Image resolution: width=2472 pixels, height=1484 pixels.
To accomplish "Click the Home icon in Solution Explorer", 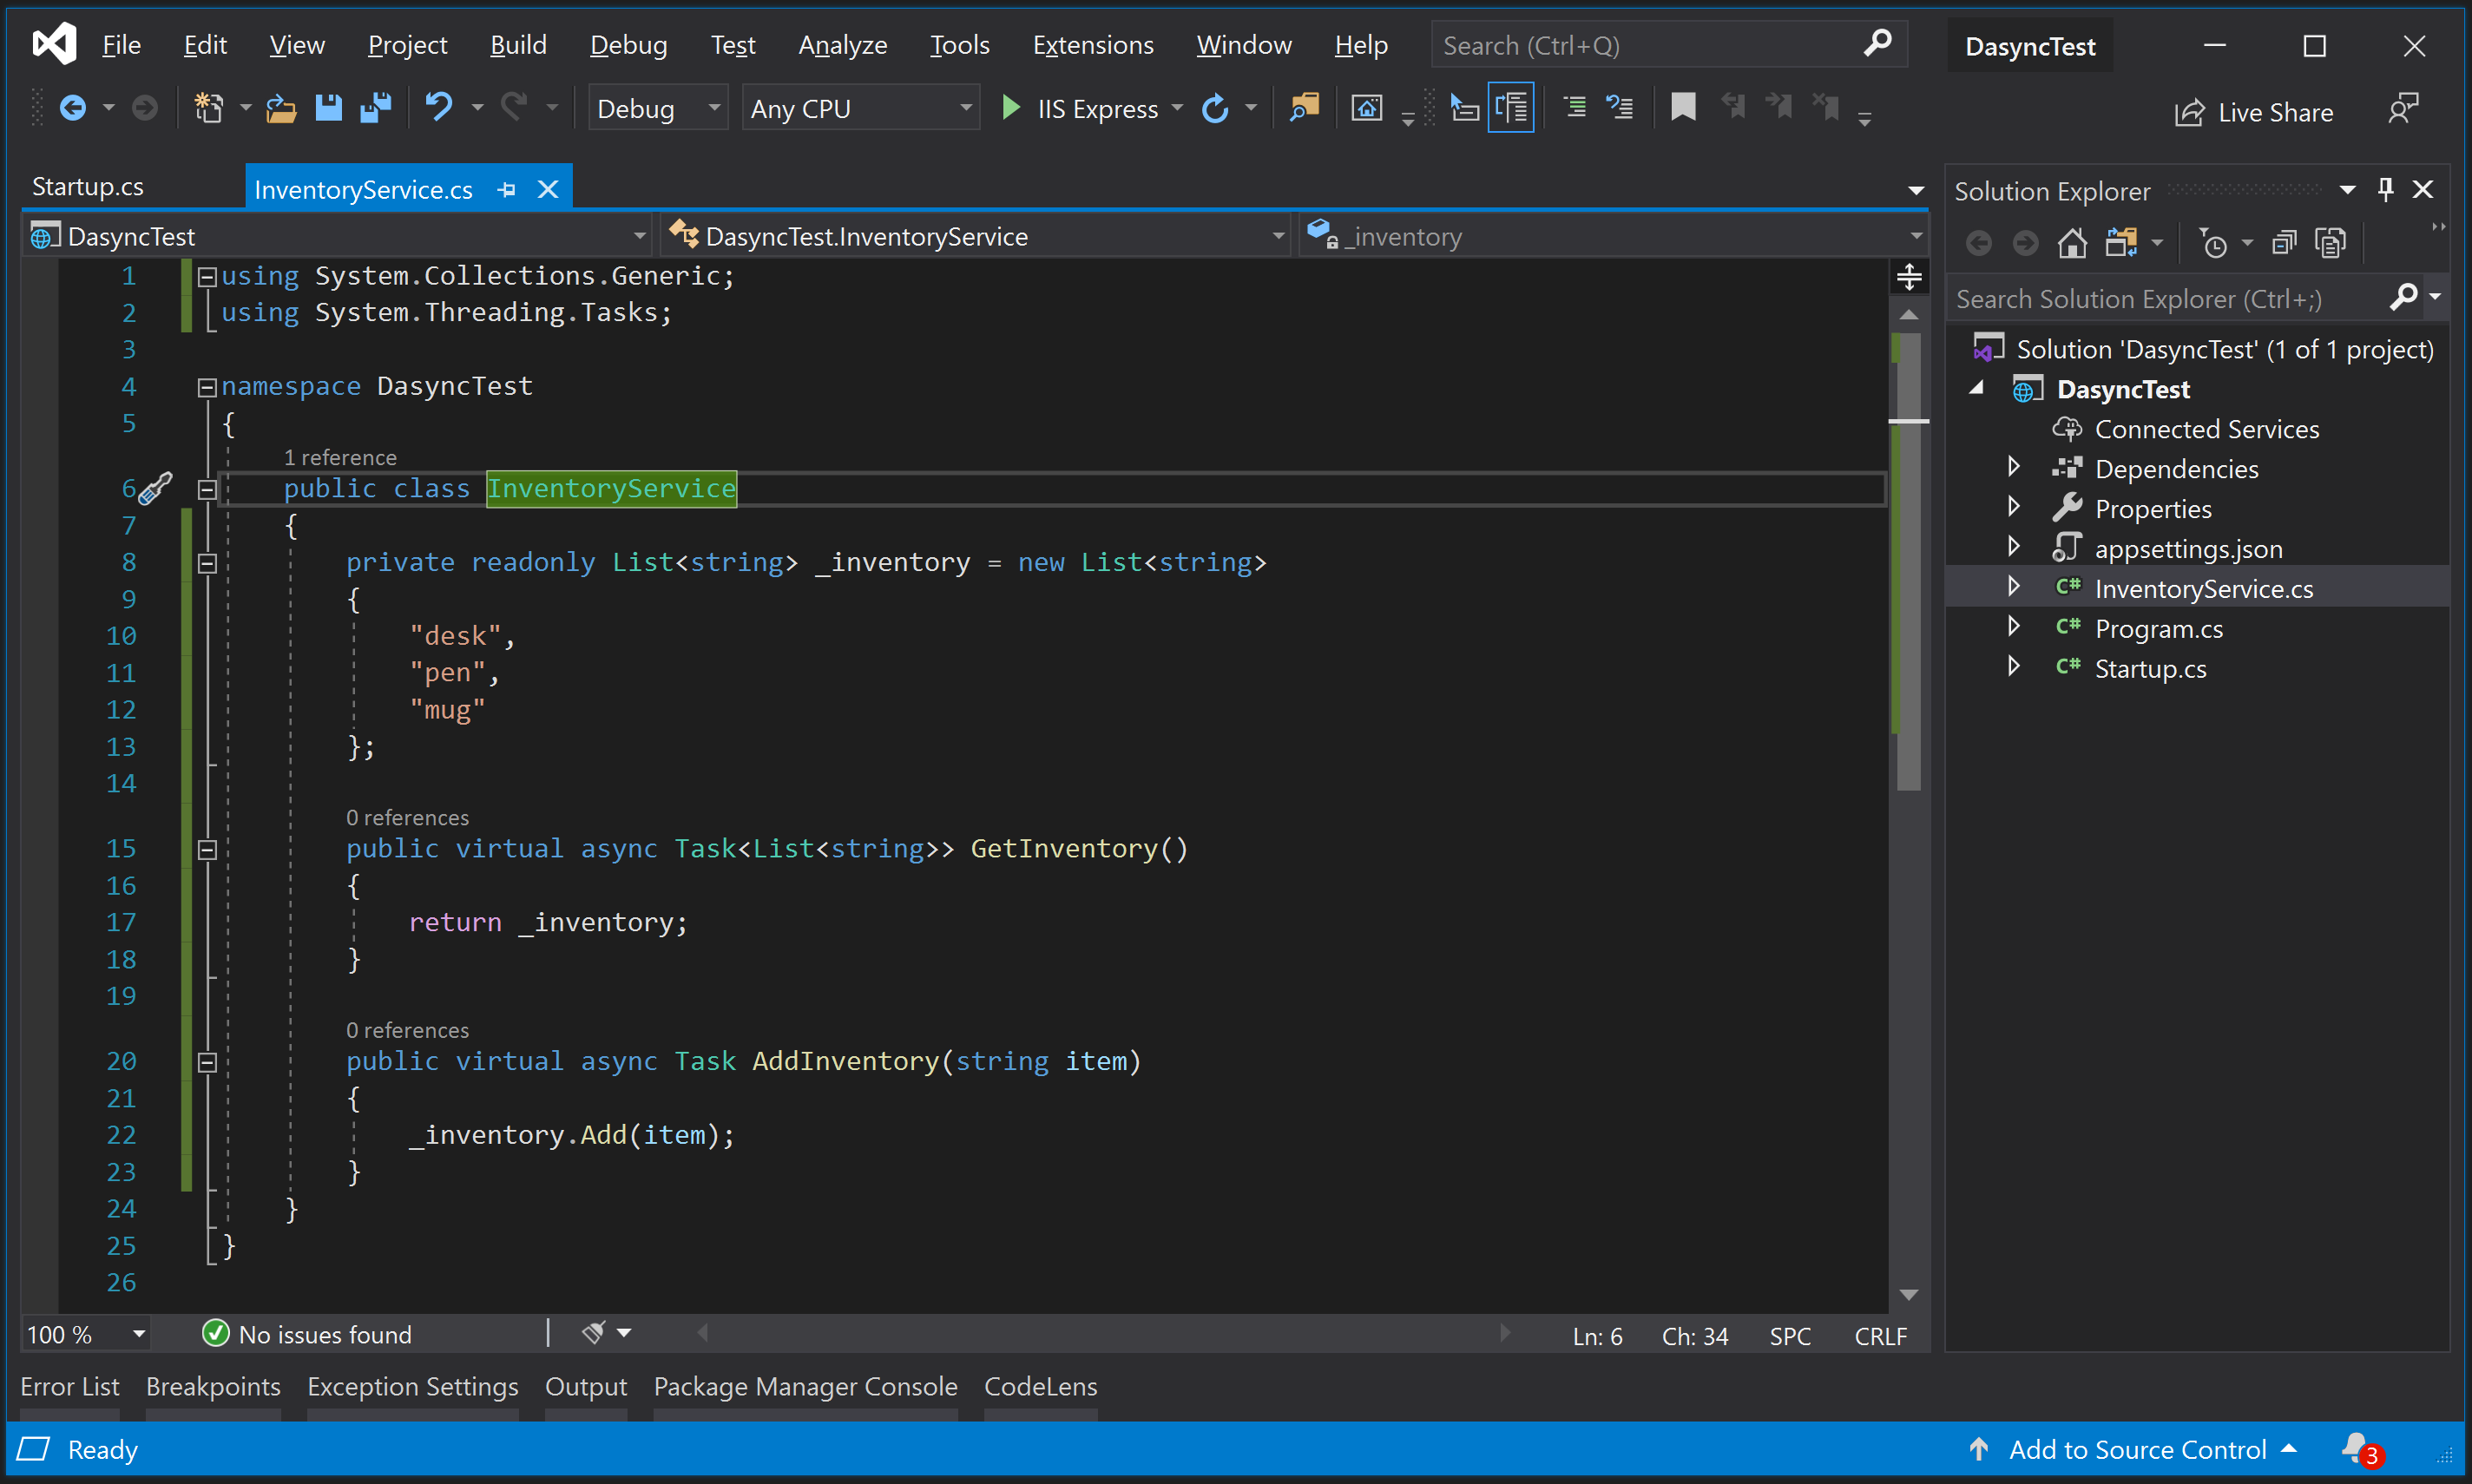I will [x=2072, y=243].
